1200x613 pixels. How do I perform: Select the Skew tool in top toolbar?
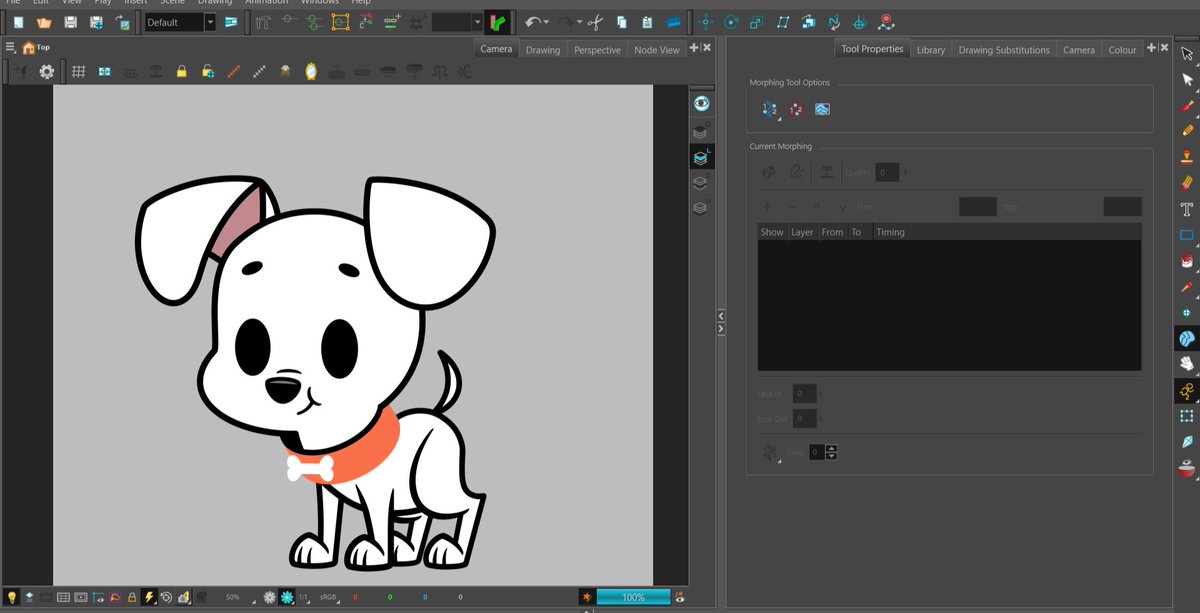[x=782, y=22]
